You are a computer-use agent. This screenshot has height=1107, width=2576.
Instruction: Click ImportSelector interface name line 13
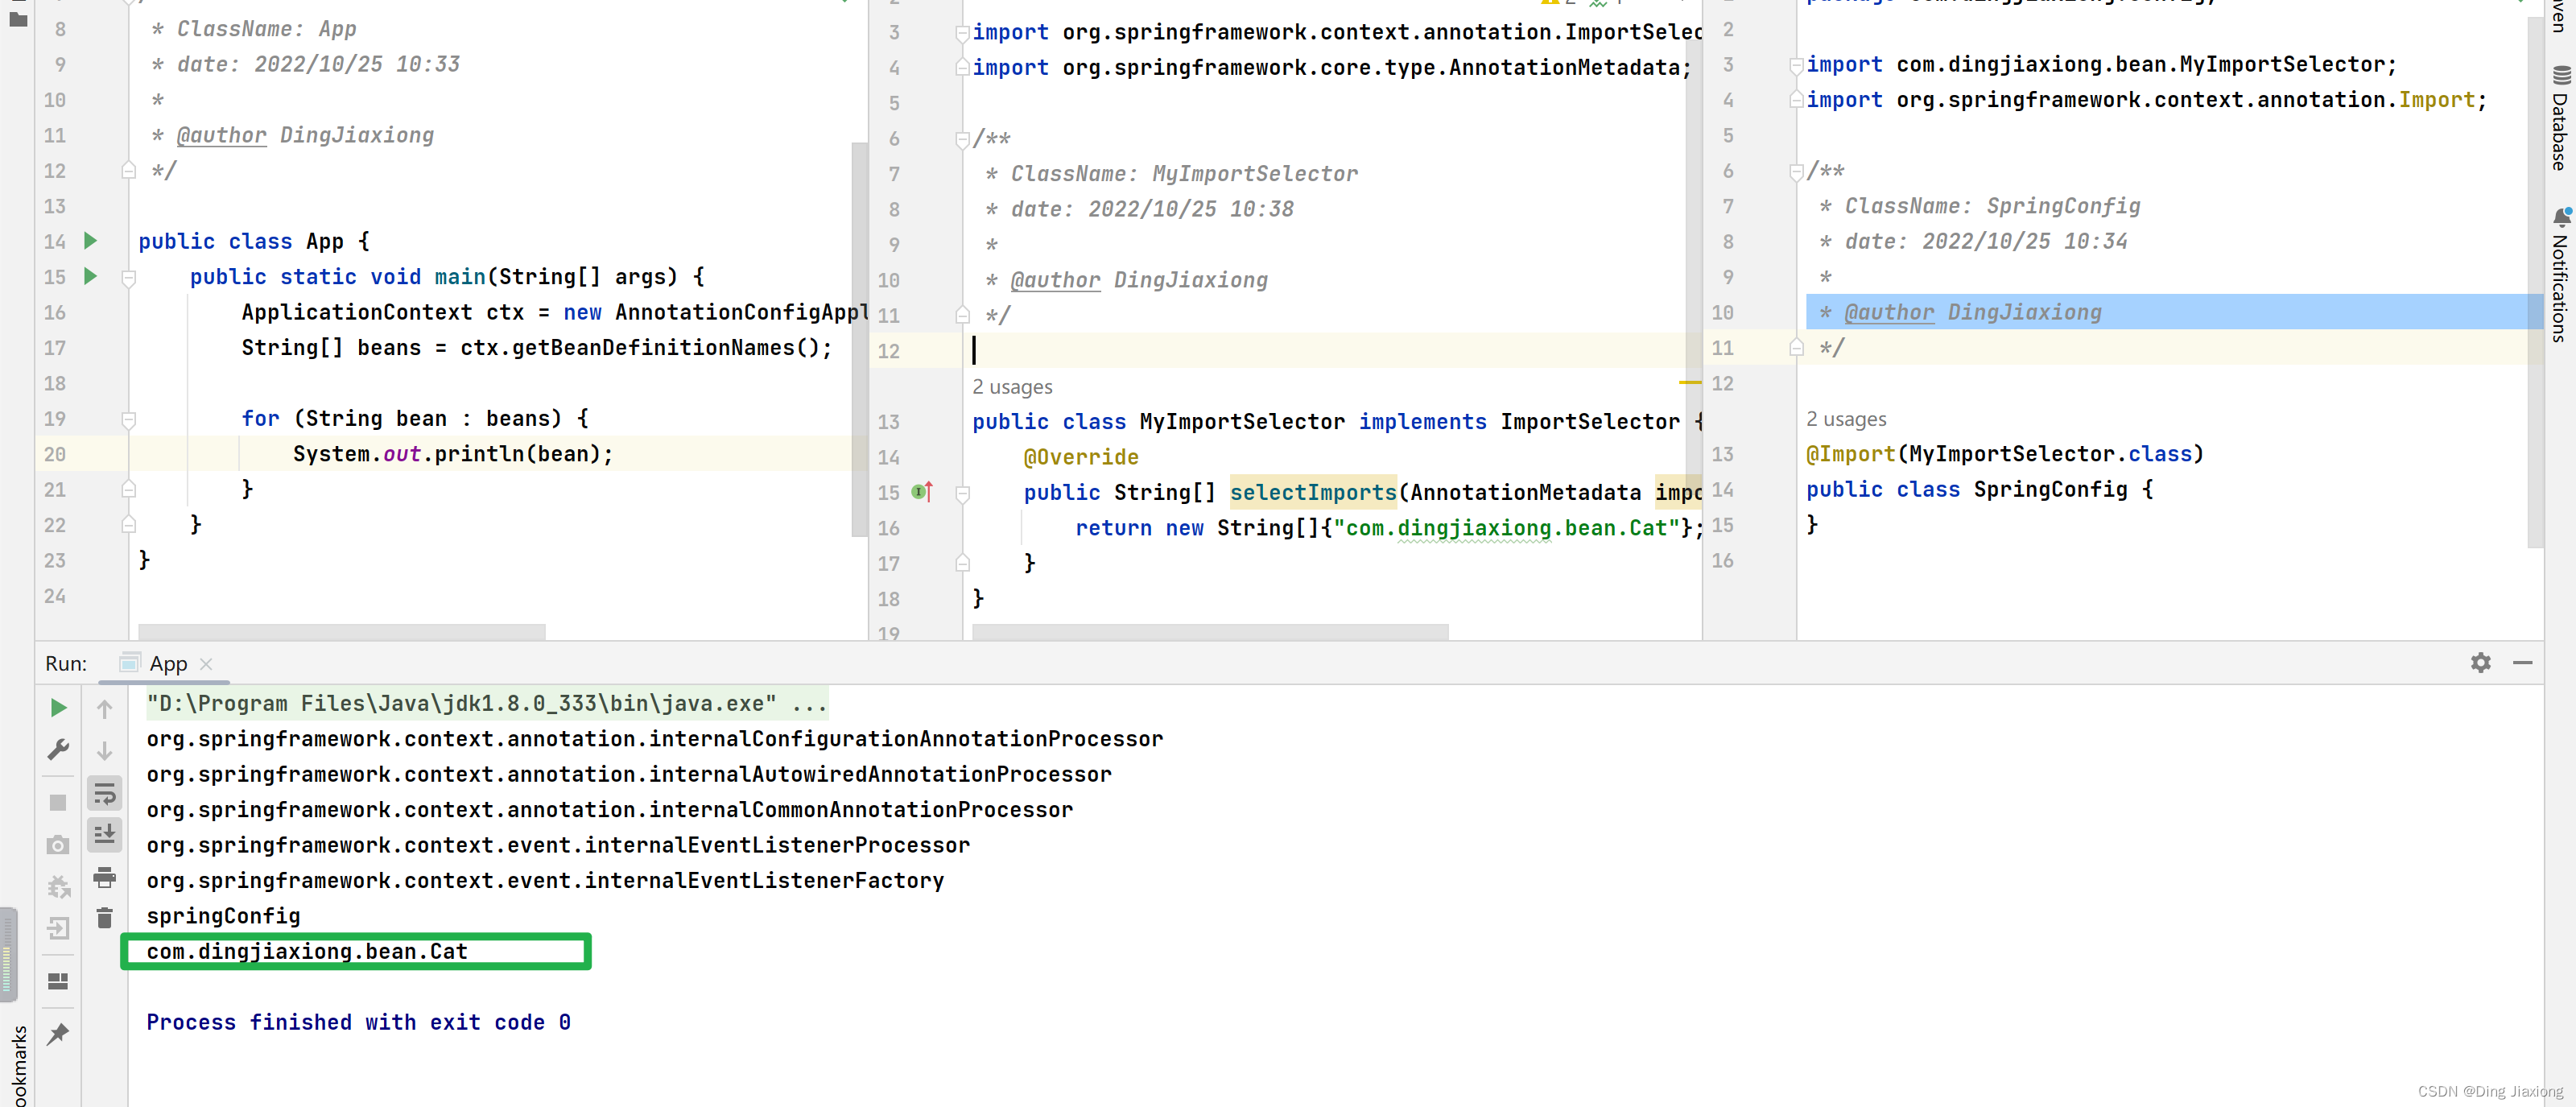[x=1589, y=422]
